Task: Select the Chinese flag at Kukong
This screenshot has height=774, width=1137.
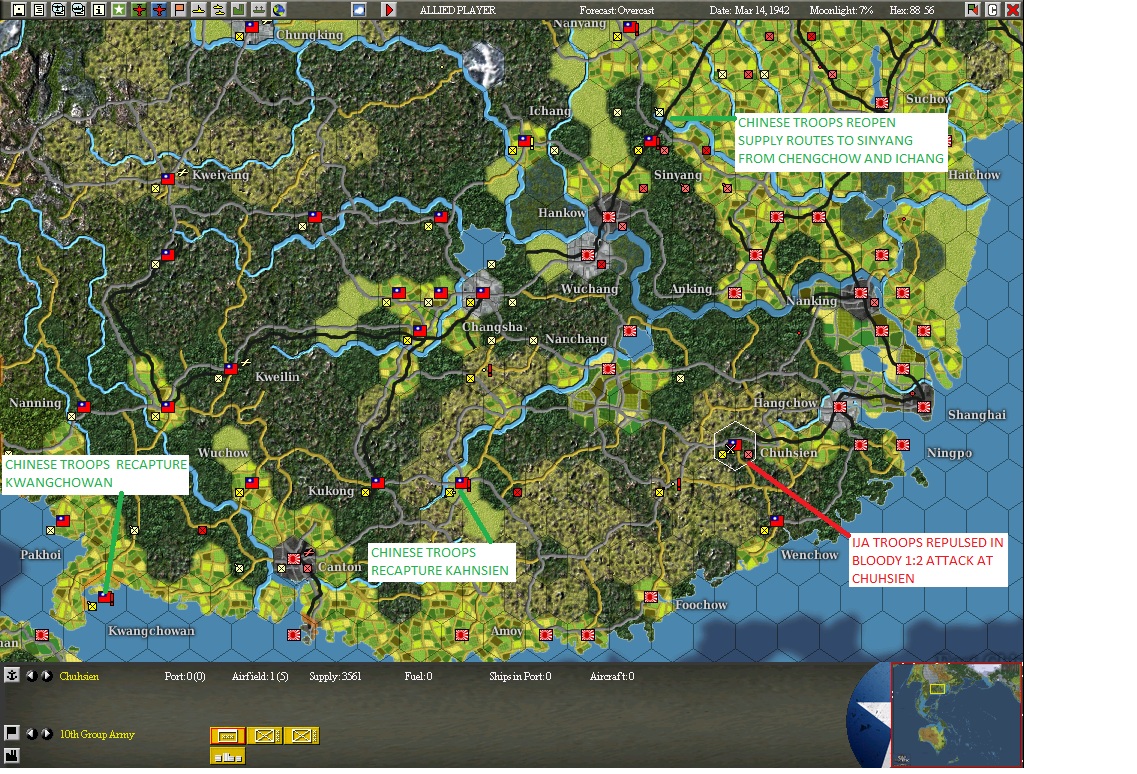Action: (x=378, y=482)
